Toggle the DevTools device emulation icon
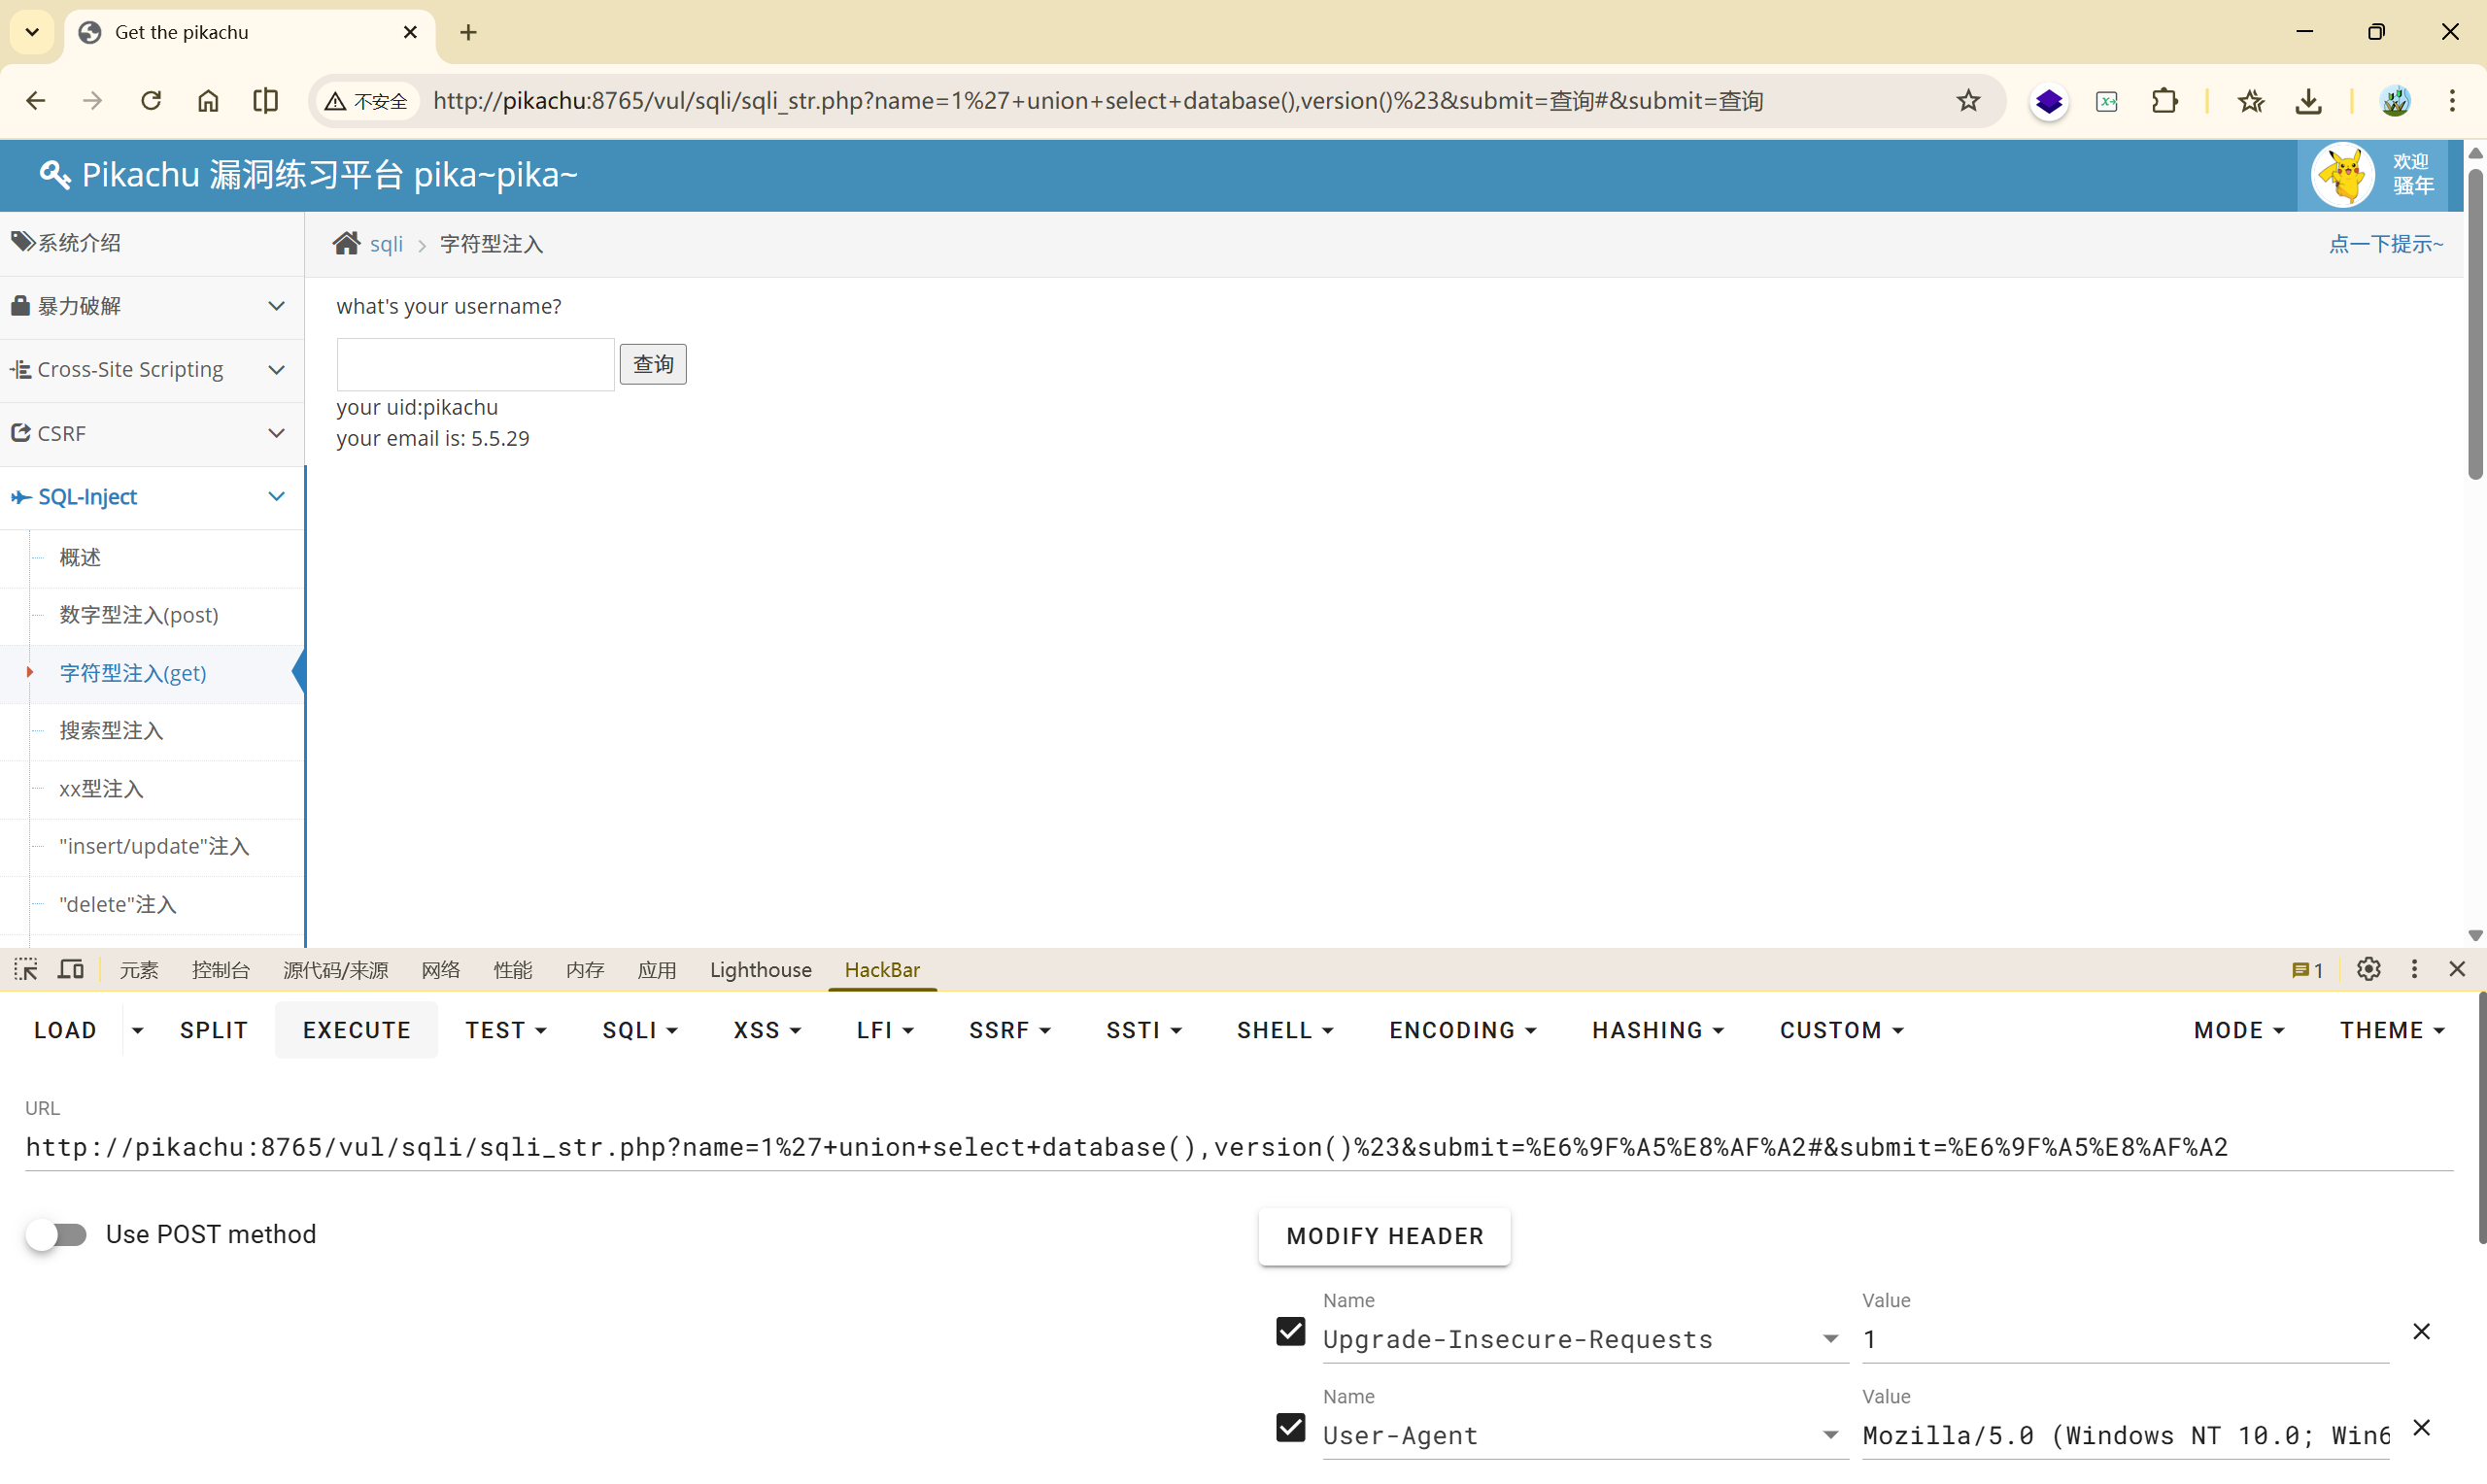Viewport: 2487px width, 1484px height. coord(71,969)
